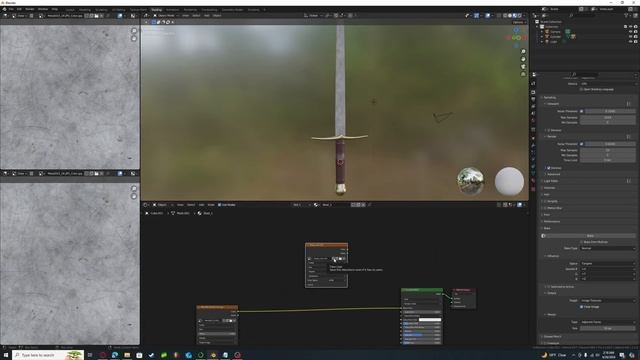Click the Margin Size field
Screen dimensions: 640x360
[608, 328]
